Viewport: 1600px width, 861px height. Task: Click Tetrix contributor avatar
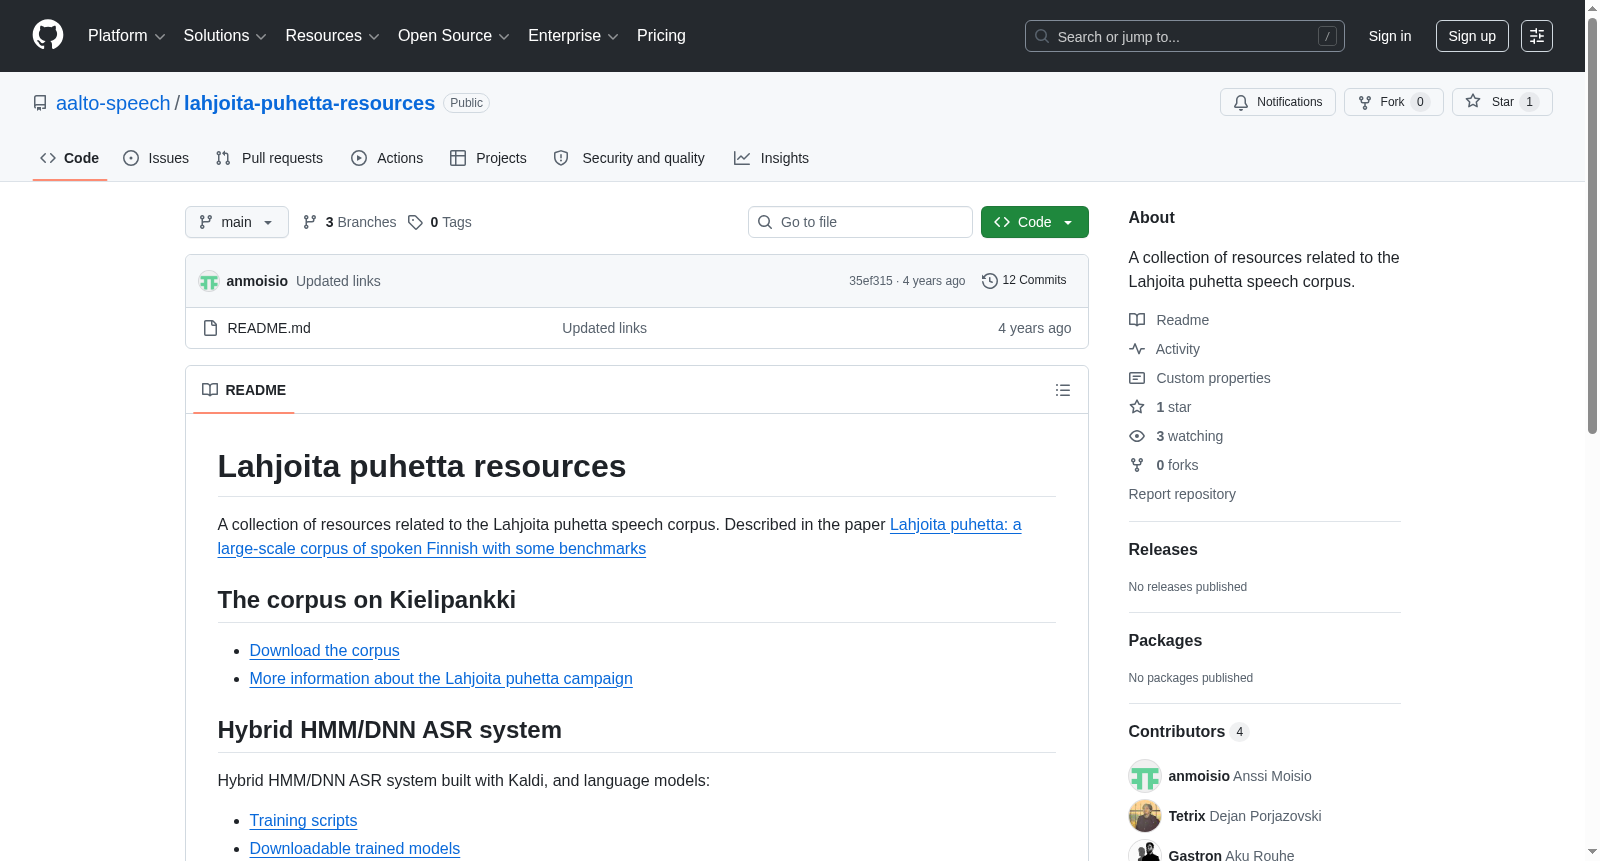[1145, 816]
